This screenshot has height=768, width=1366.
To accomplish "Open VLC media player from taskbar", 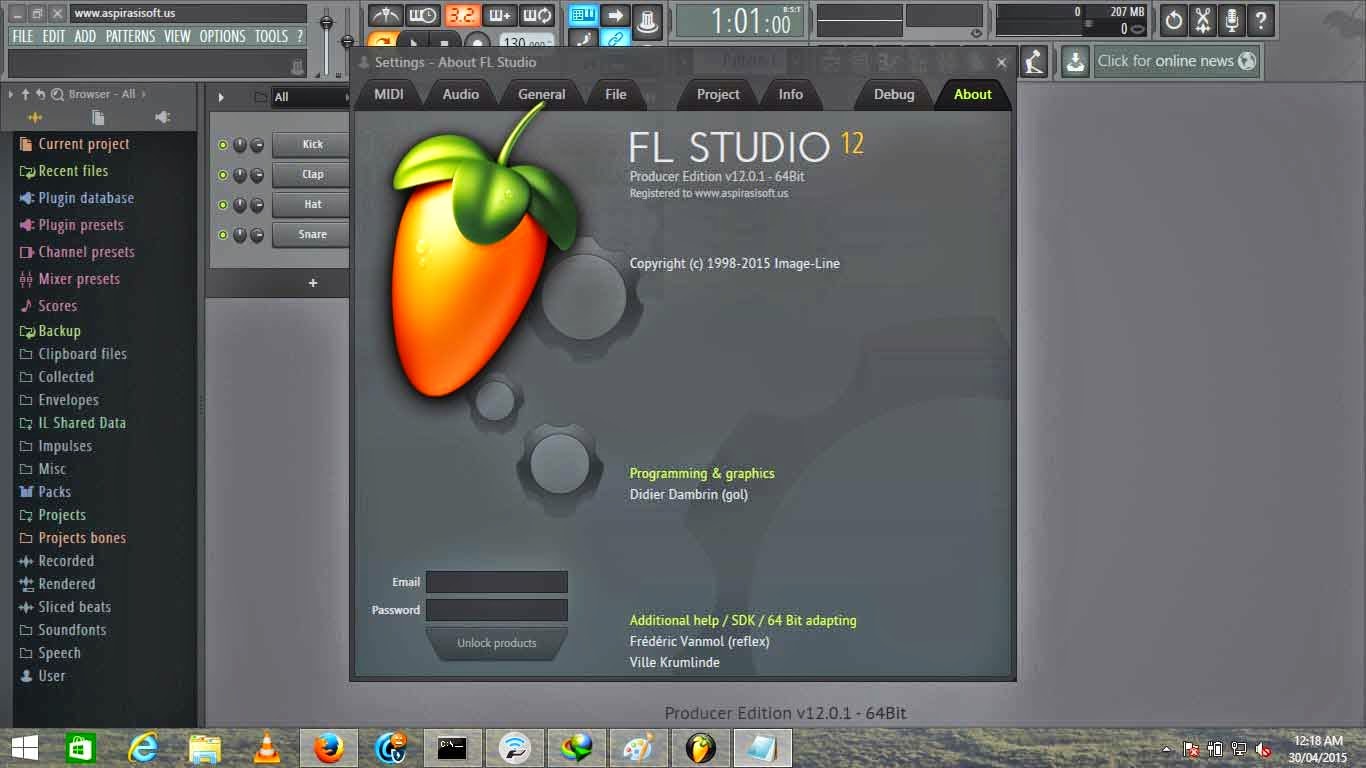I will 266,748.
